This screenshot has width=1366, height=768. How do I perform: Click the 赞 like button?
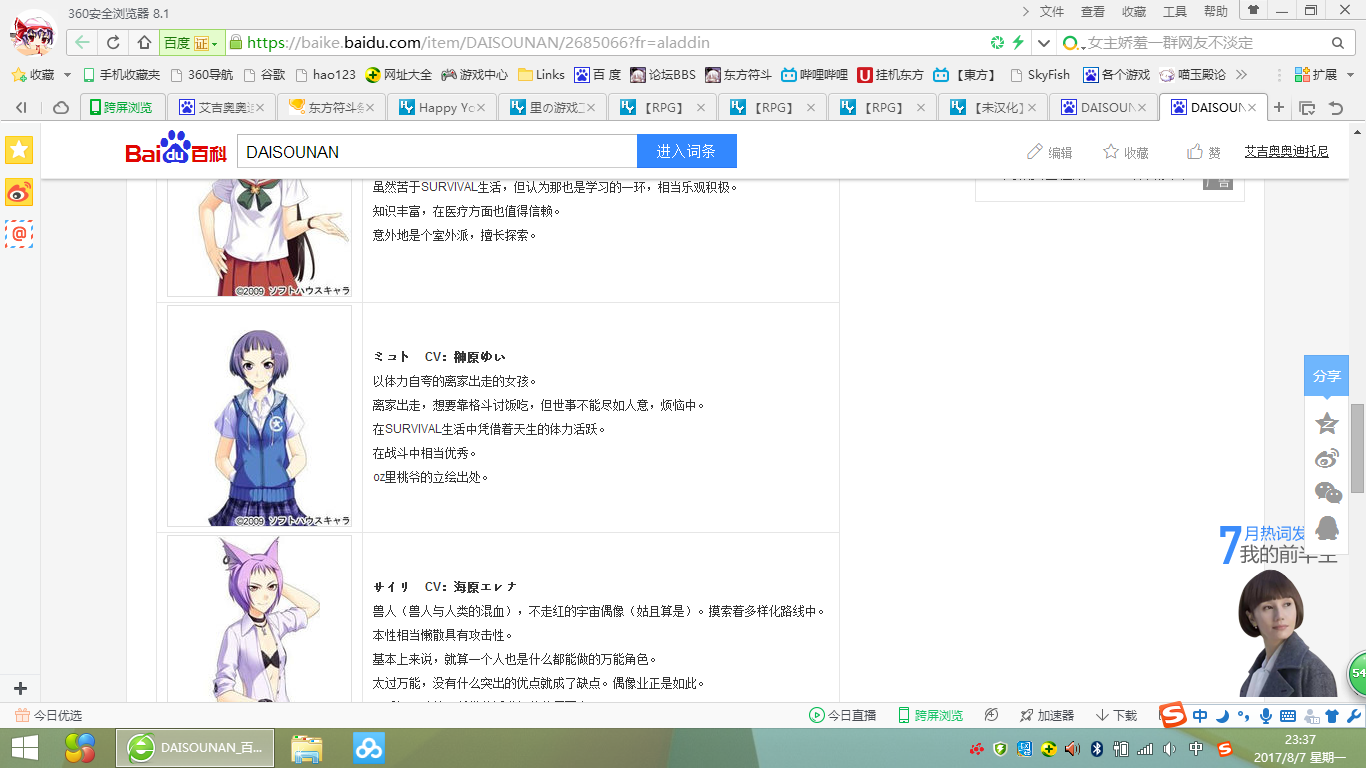click(x=1204, y=152)
